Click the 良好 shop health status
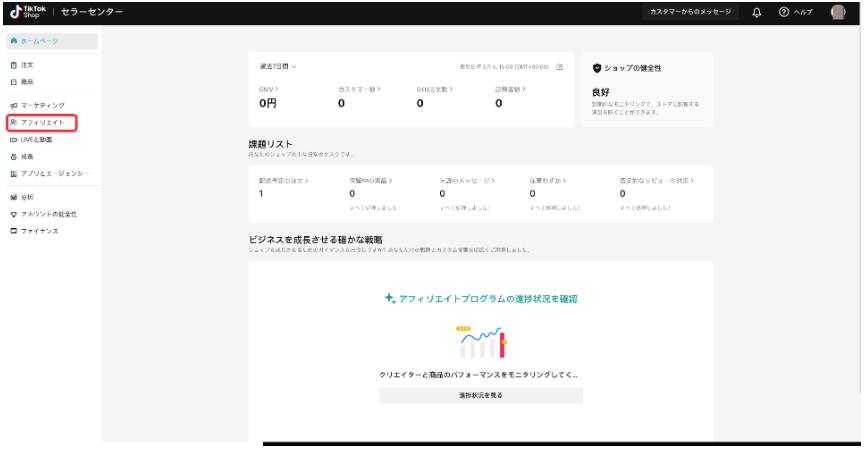 601,92
